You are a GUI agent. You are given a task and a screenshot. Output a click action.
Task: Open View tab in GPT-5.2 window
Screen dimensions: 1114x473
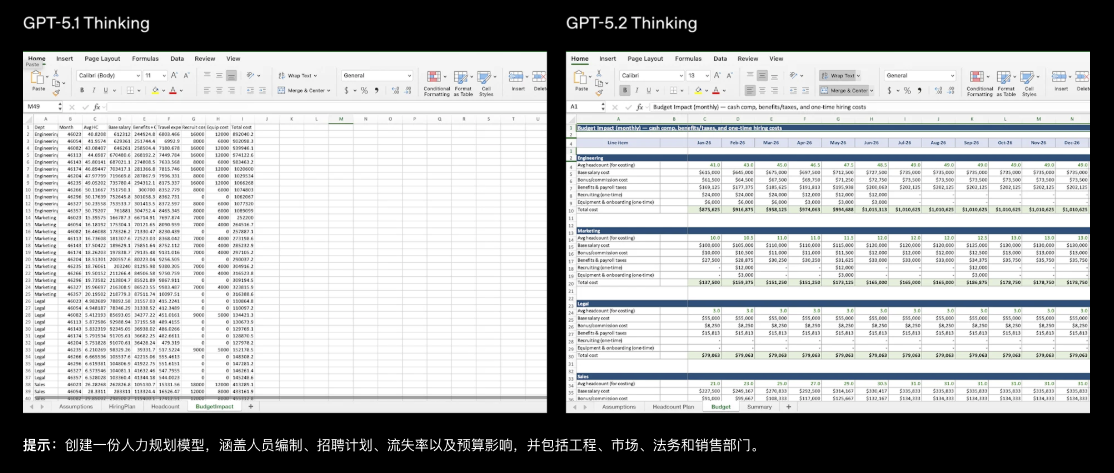[776, 58]
